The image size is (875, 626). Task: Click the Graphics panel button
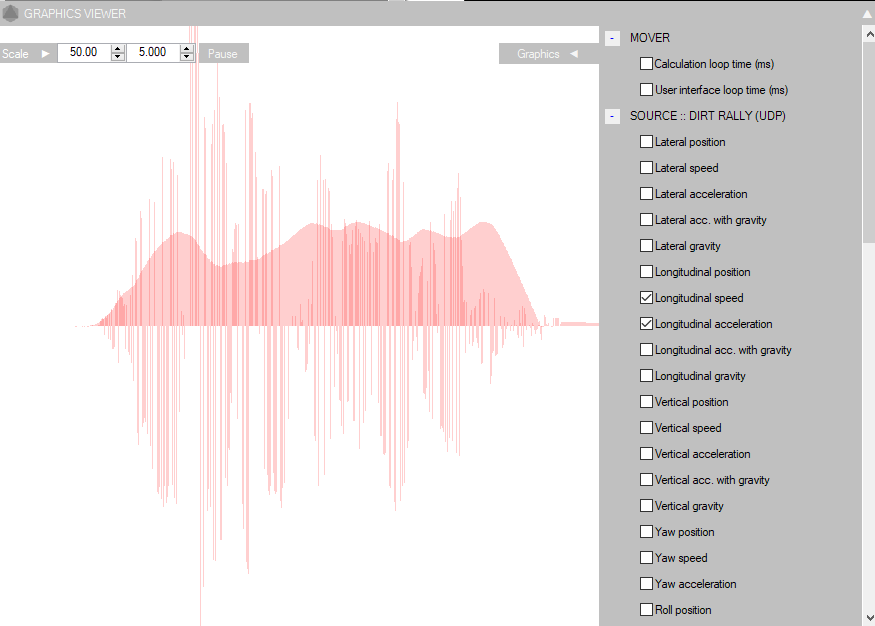(538, 54)
